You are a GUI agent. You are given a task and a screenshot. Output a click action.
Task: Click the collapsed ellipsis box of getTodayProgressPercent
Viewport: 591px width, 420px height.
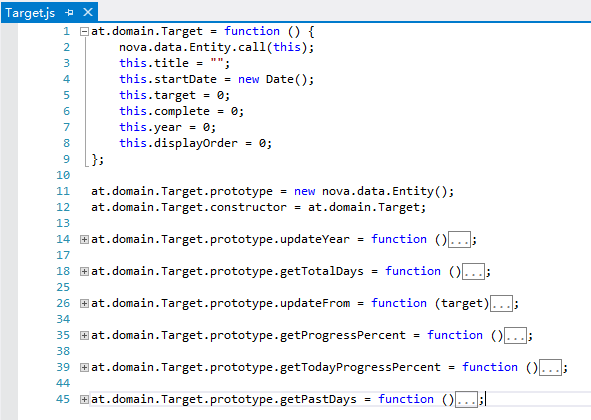(x=550, y=368)
